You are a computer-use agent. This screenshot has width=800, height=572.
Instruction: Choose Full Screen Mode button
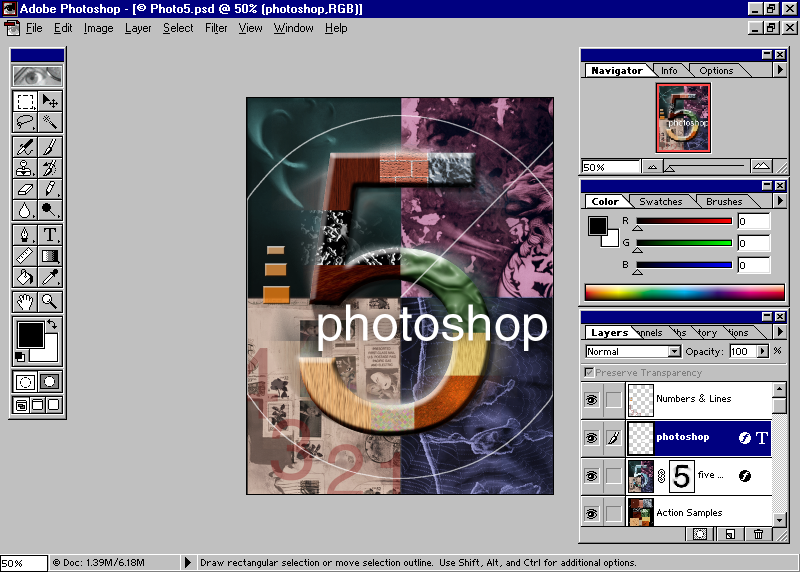click(54, 405)
